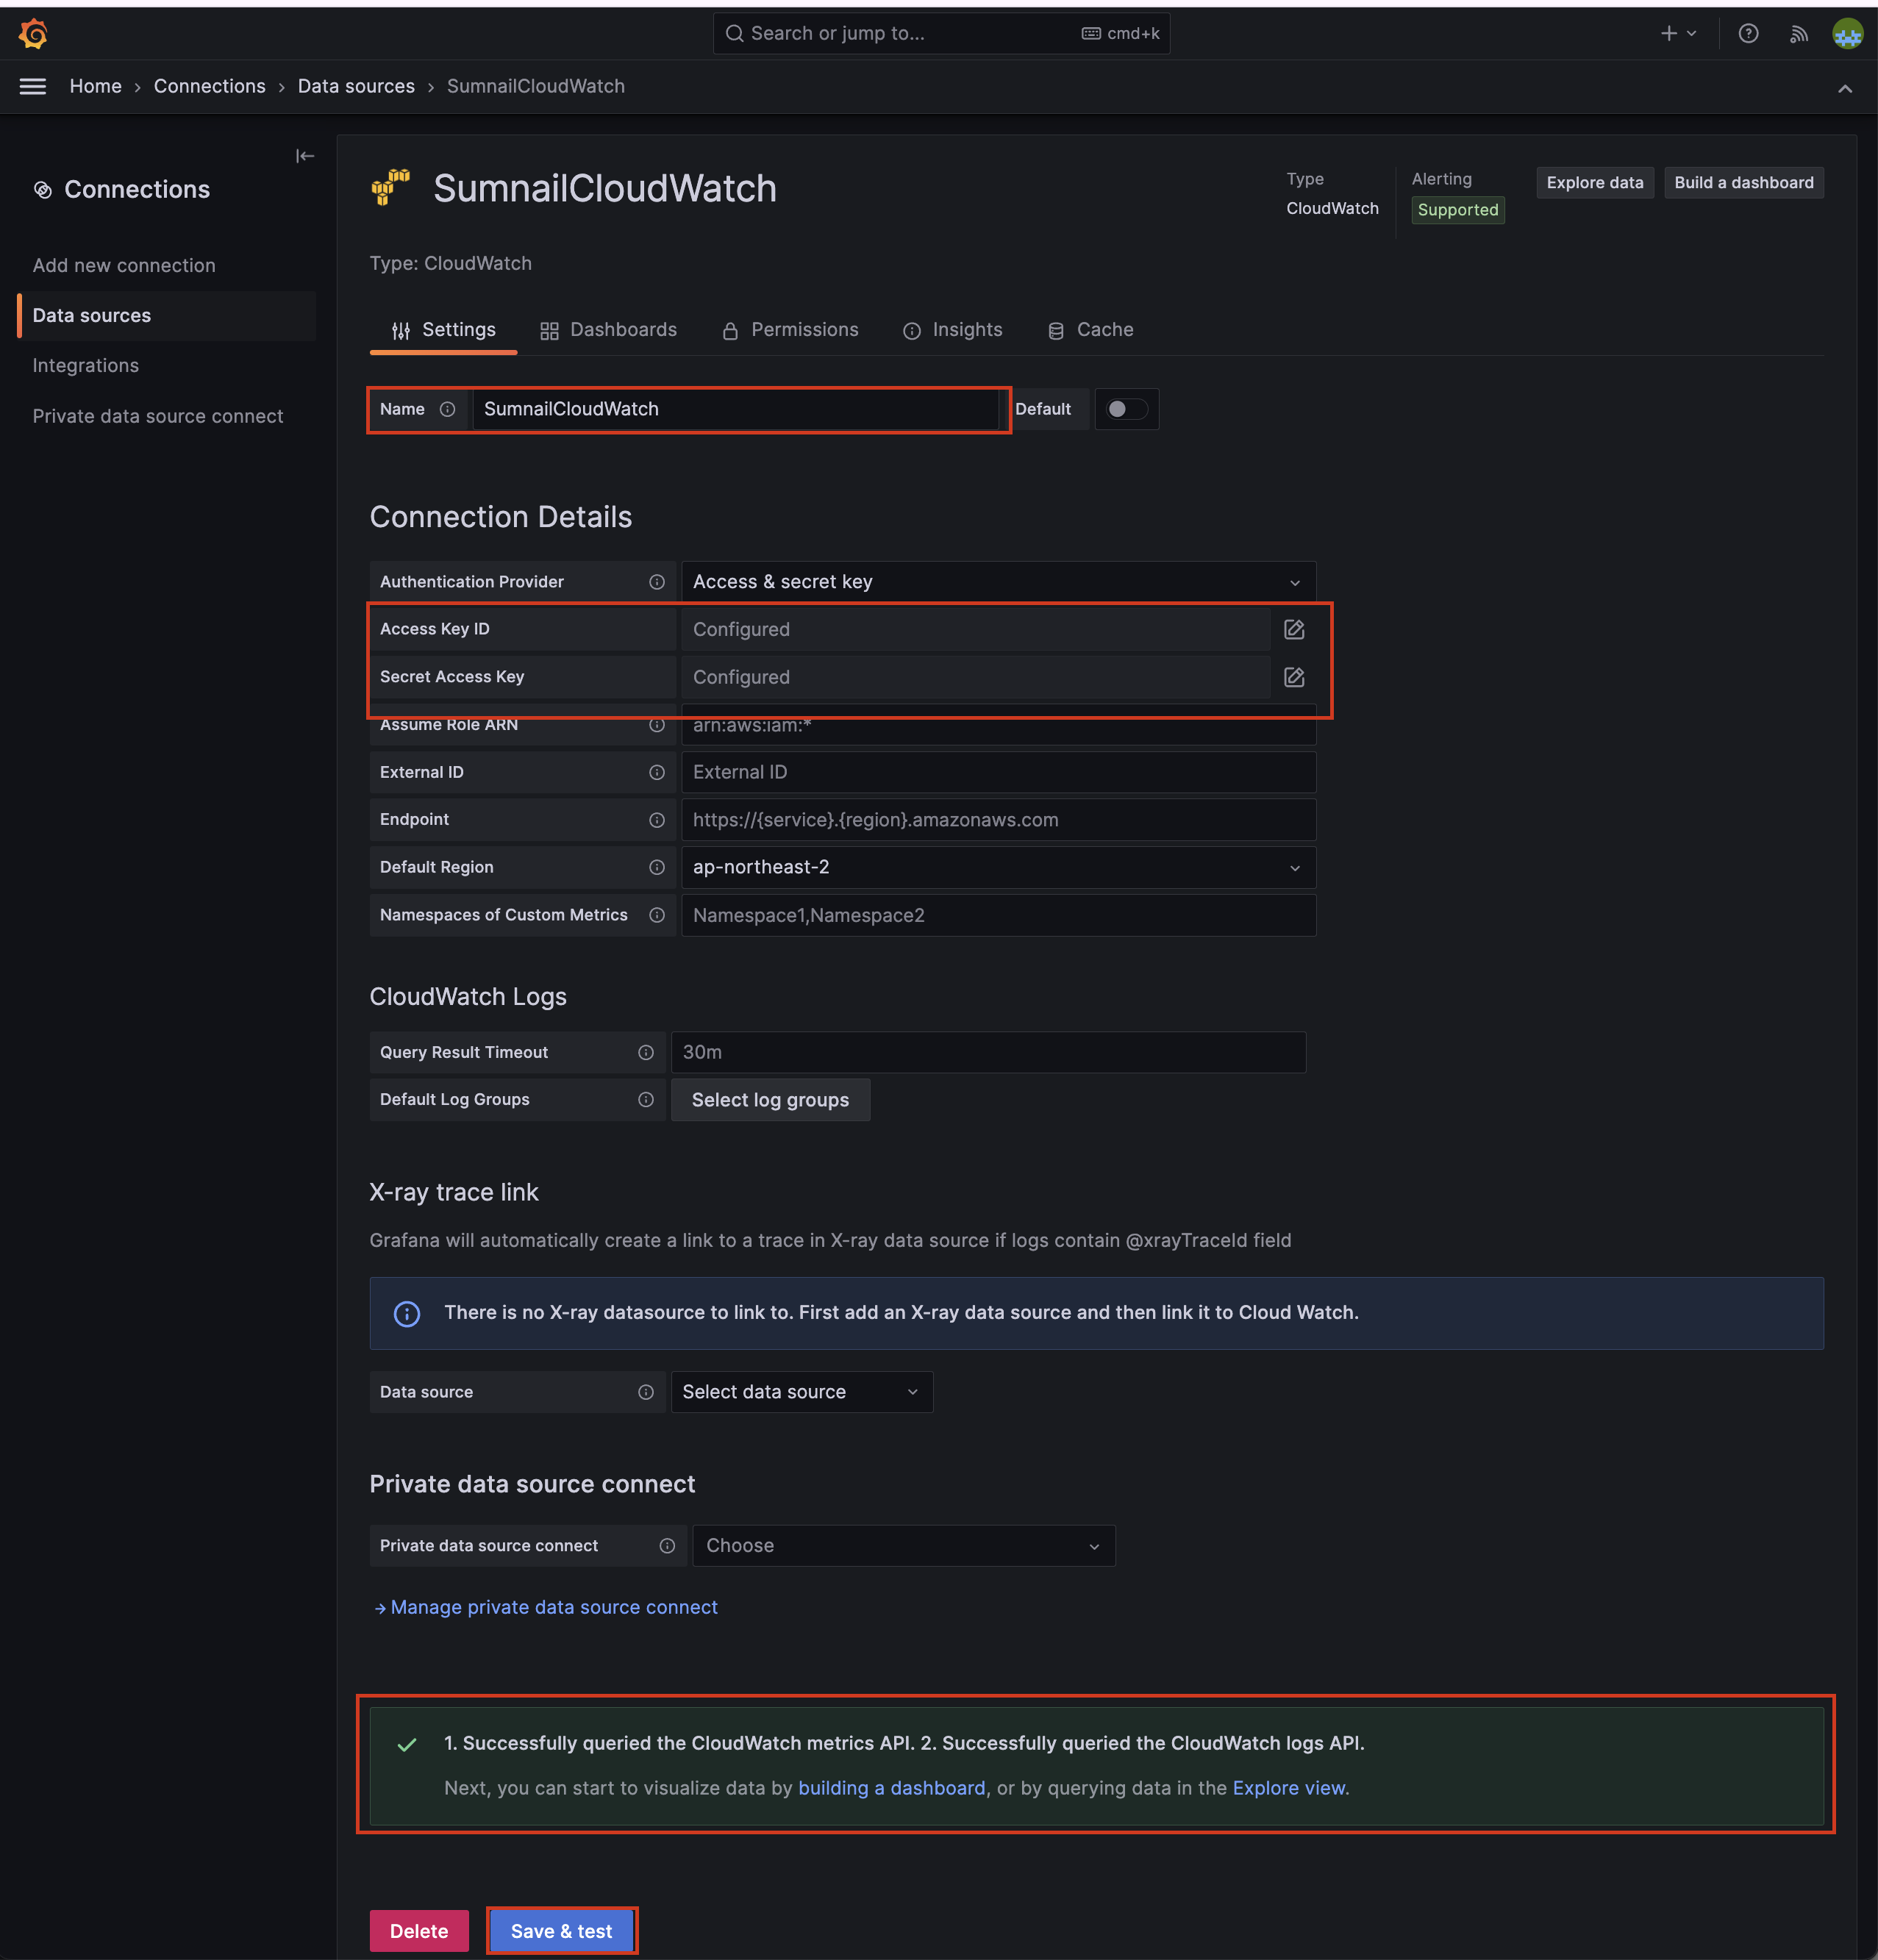Screen dimensions: 1878x1960
Task: Edit the Access Key ID pencil icon
Action: coord(1294,629)
